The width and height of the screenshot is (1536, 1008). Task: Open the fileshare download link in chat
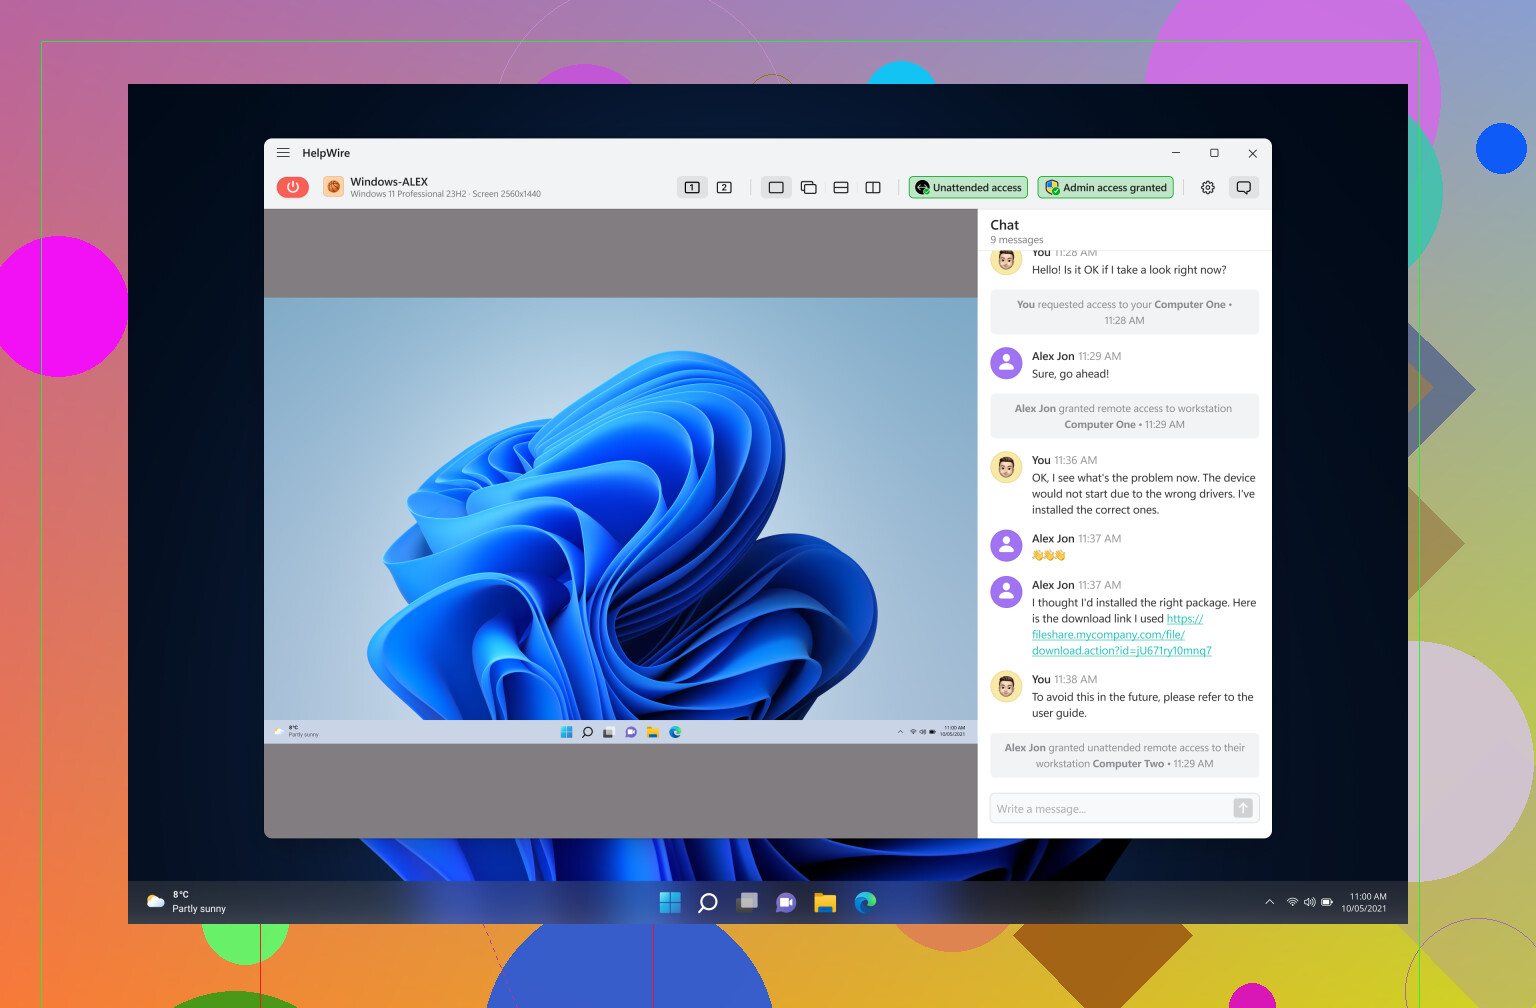coord(1121,635)
